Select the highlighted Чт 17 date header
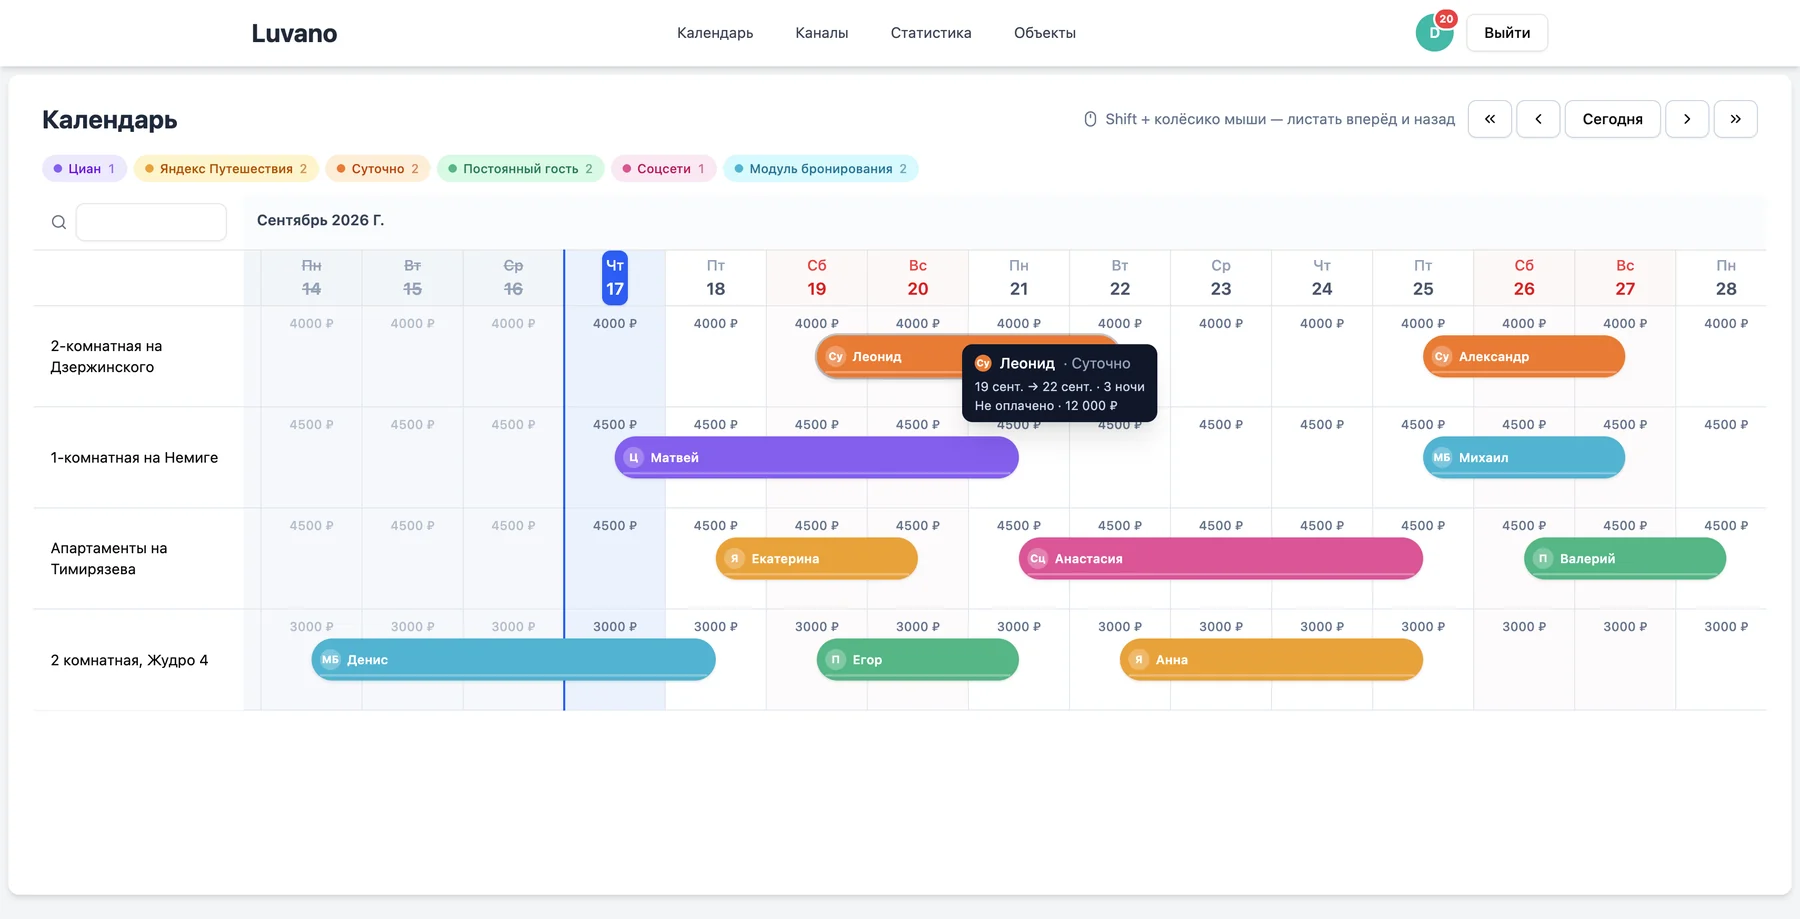 (615, 277)
